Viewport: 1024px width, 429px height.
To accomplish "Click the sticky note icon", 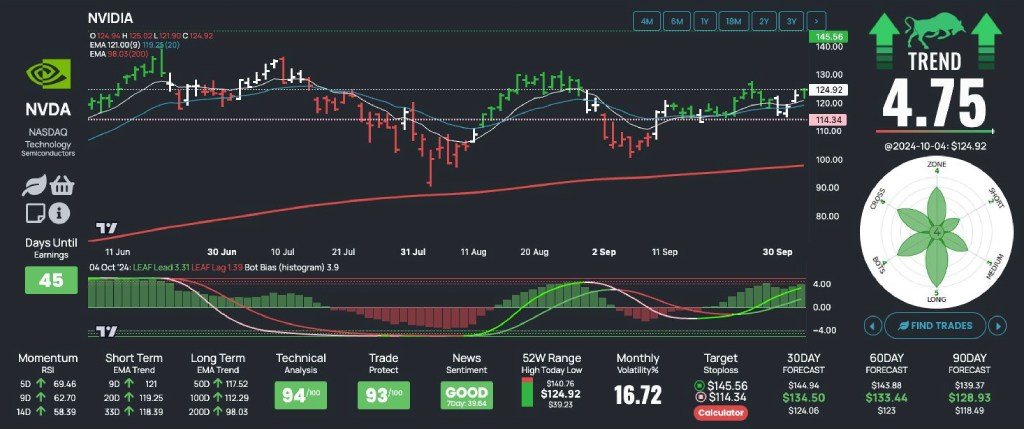I will coord(34,212).
